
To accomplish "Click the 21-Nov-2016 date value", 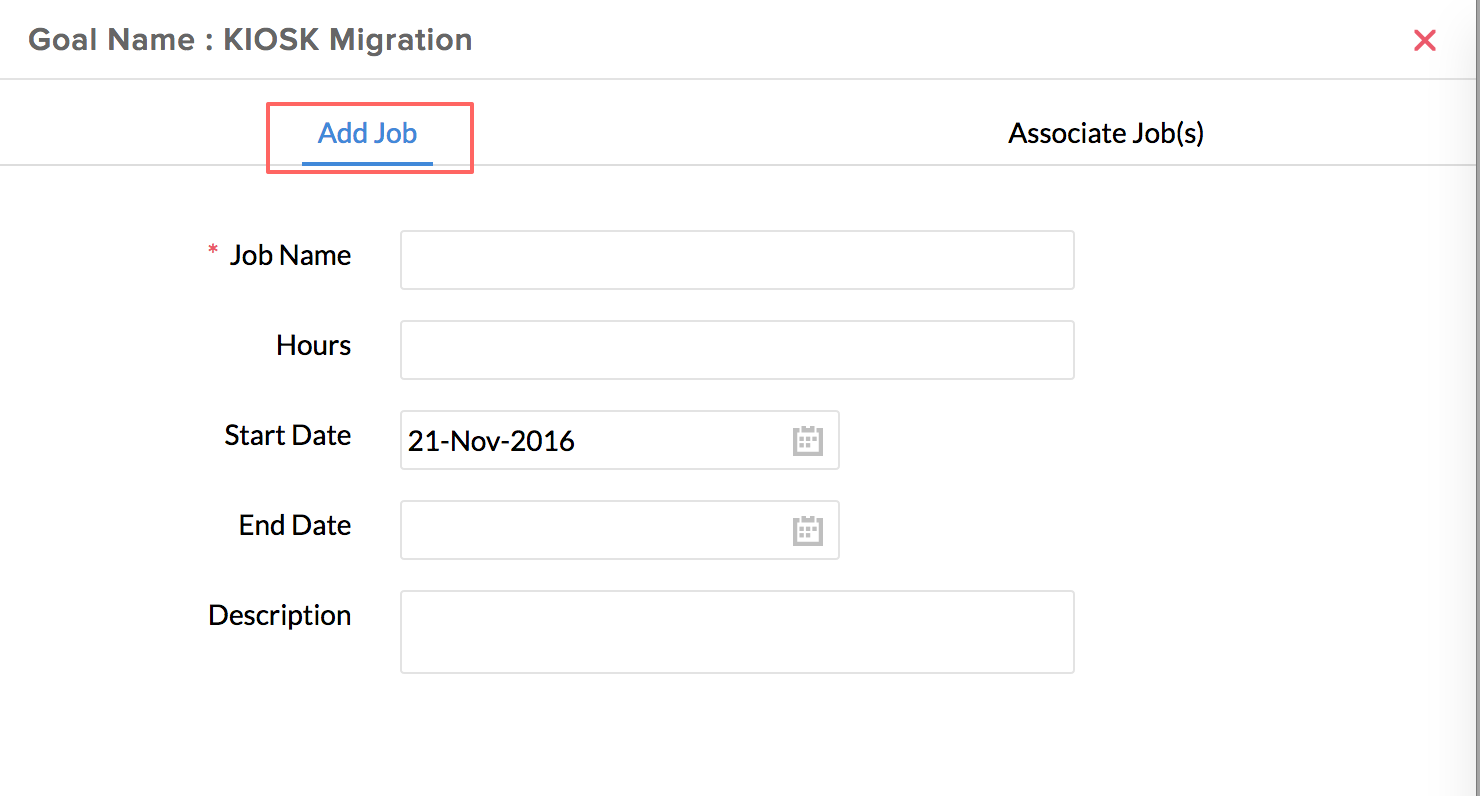I will coord(491,441).
